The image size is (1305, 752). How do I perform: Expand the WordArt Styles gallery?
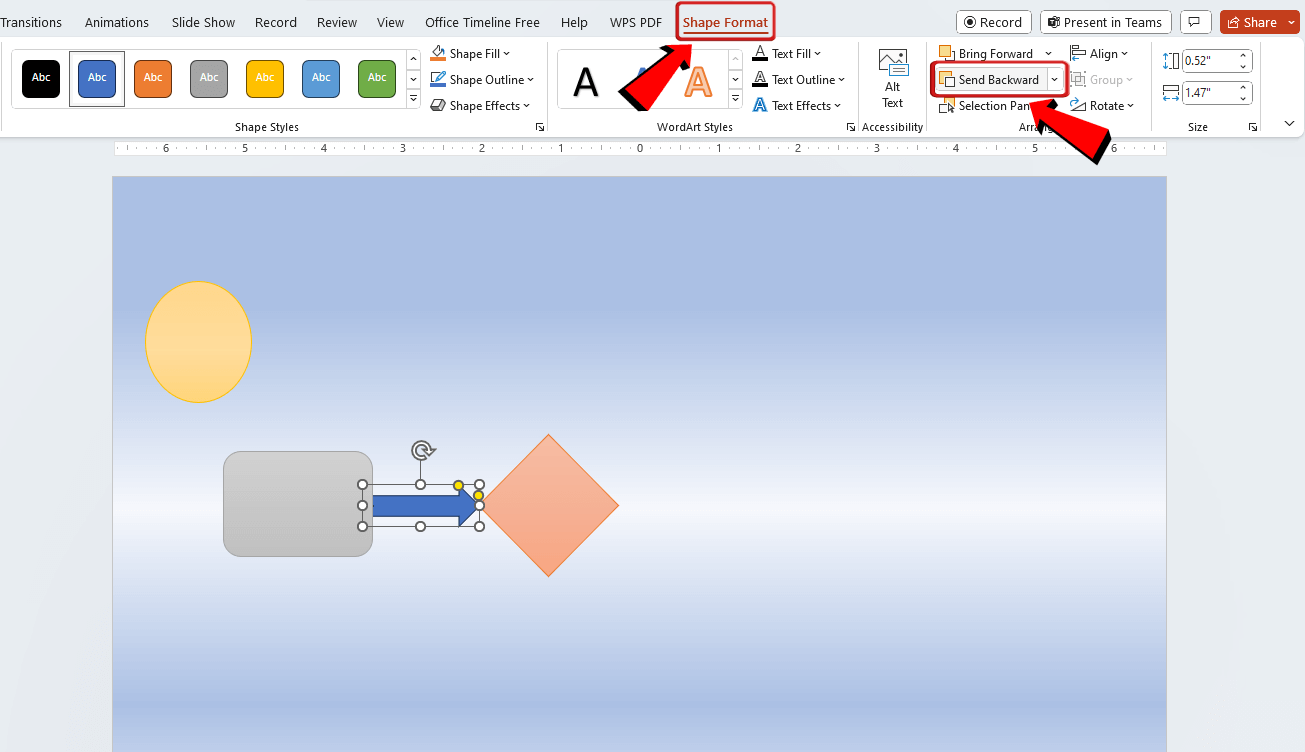(x=734, y=98)
